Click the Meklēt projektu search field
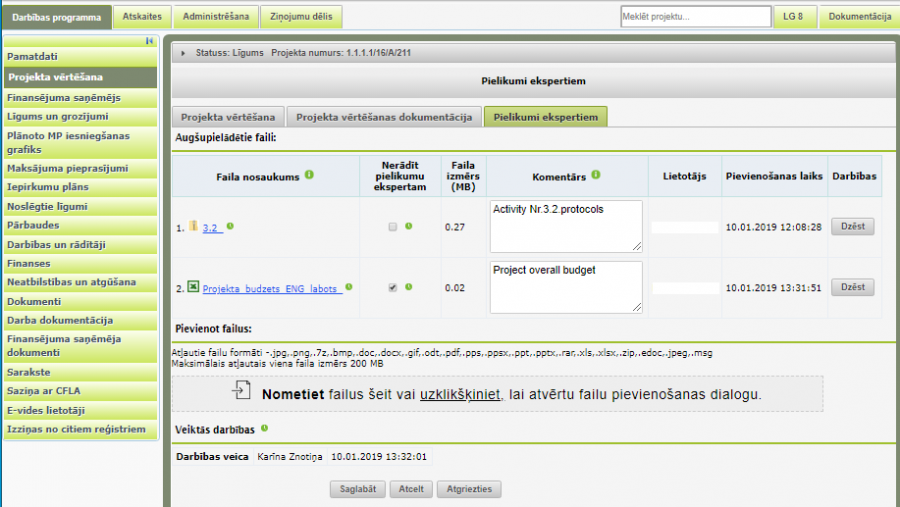Screen dimensions: 900x507 click(694, 17)
